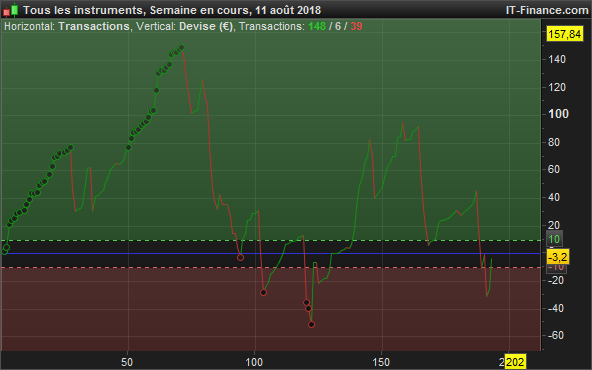This screenshot has height=370, width=592.
Task: Click the green 10 threshold label
Action: coord(554,239)
